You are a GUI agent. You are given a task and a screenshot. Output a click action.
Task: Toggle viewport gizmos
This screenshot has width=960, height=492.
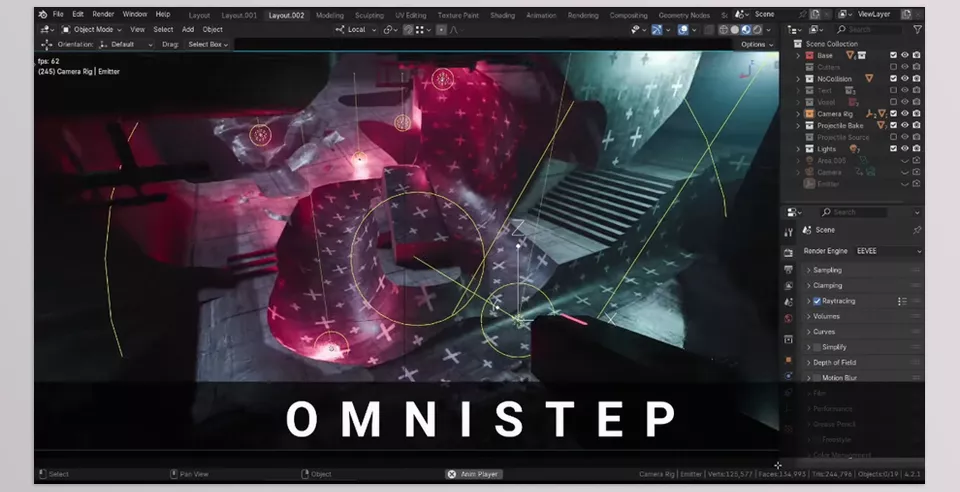click(656, 29)
